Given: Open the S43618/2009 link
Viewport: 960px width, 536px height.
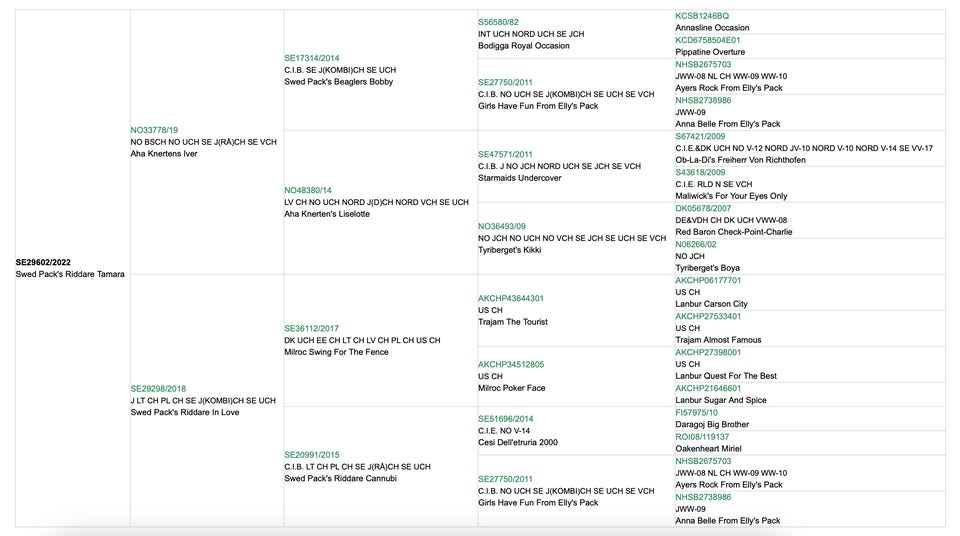Looking at the screenshot, I should tap(700, 172).
